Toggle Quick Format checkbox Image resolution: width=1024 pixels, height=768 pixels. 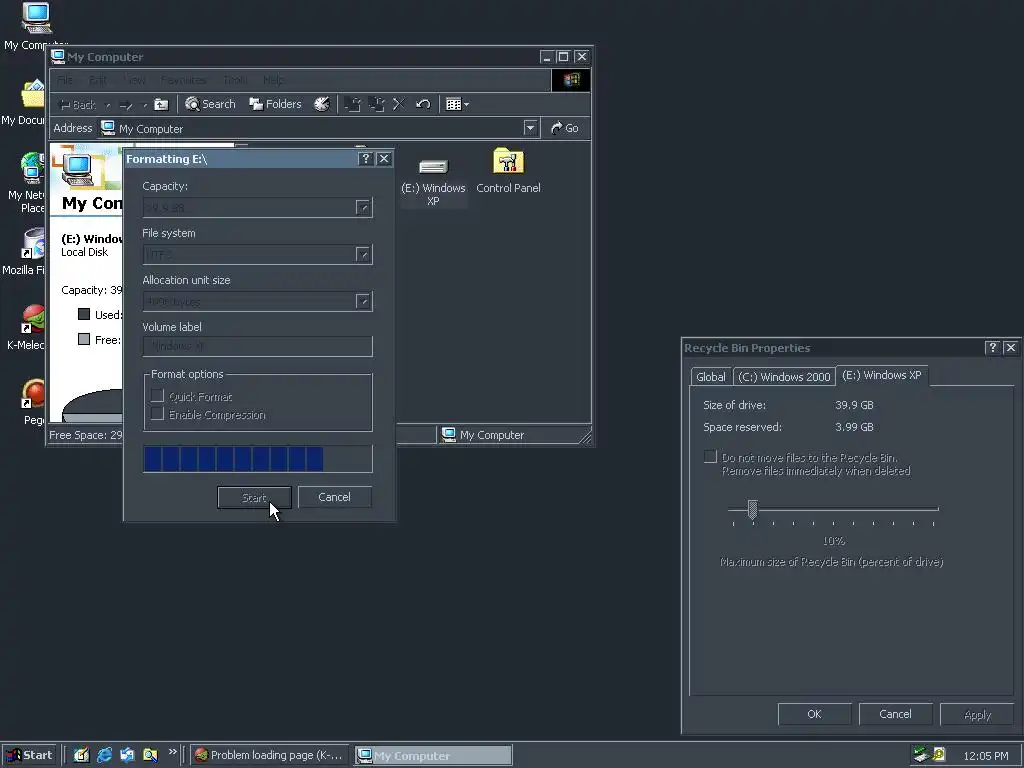(x=157, y=396)
